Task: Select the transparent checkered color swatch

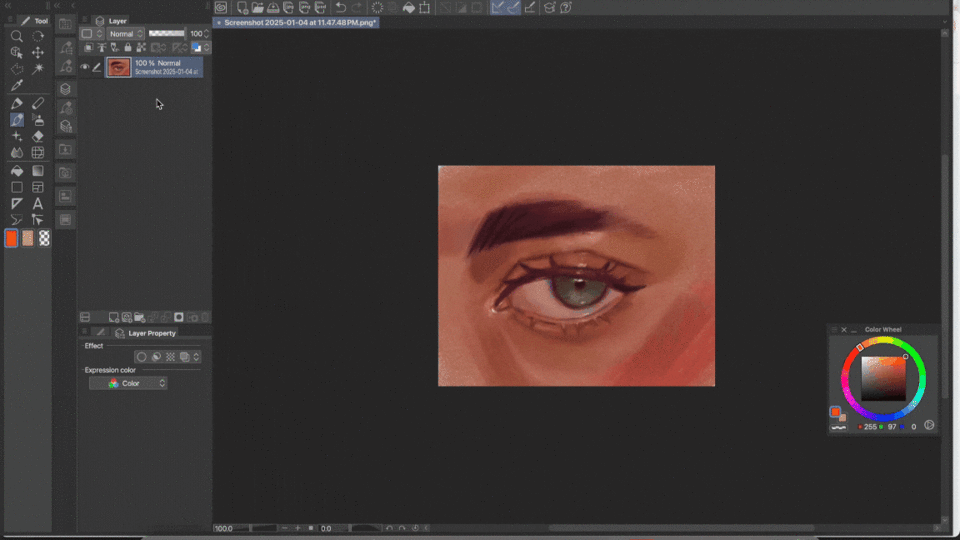Action: coord(44,238)
